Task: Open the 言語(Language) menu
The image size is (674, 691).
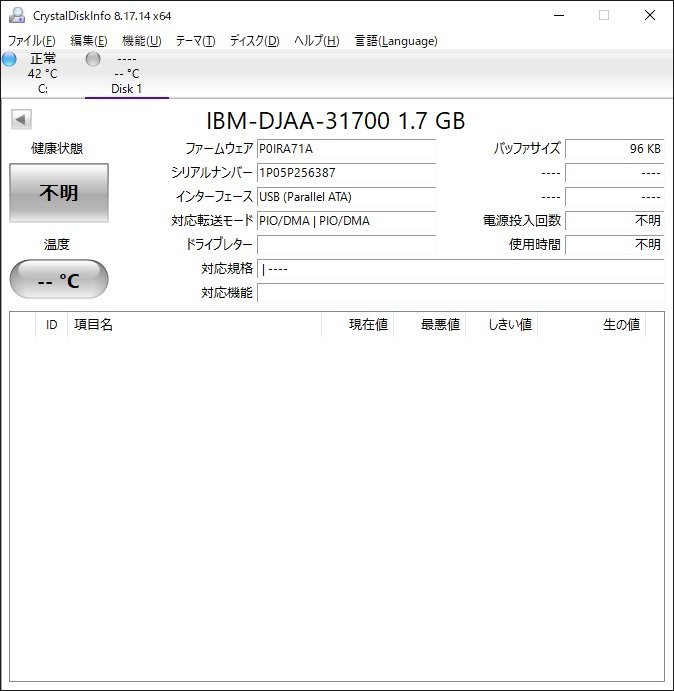Action: coord(396,41)
